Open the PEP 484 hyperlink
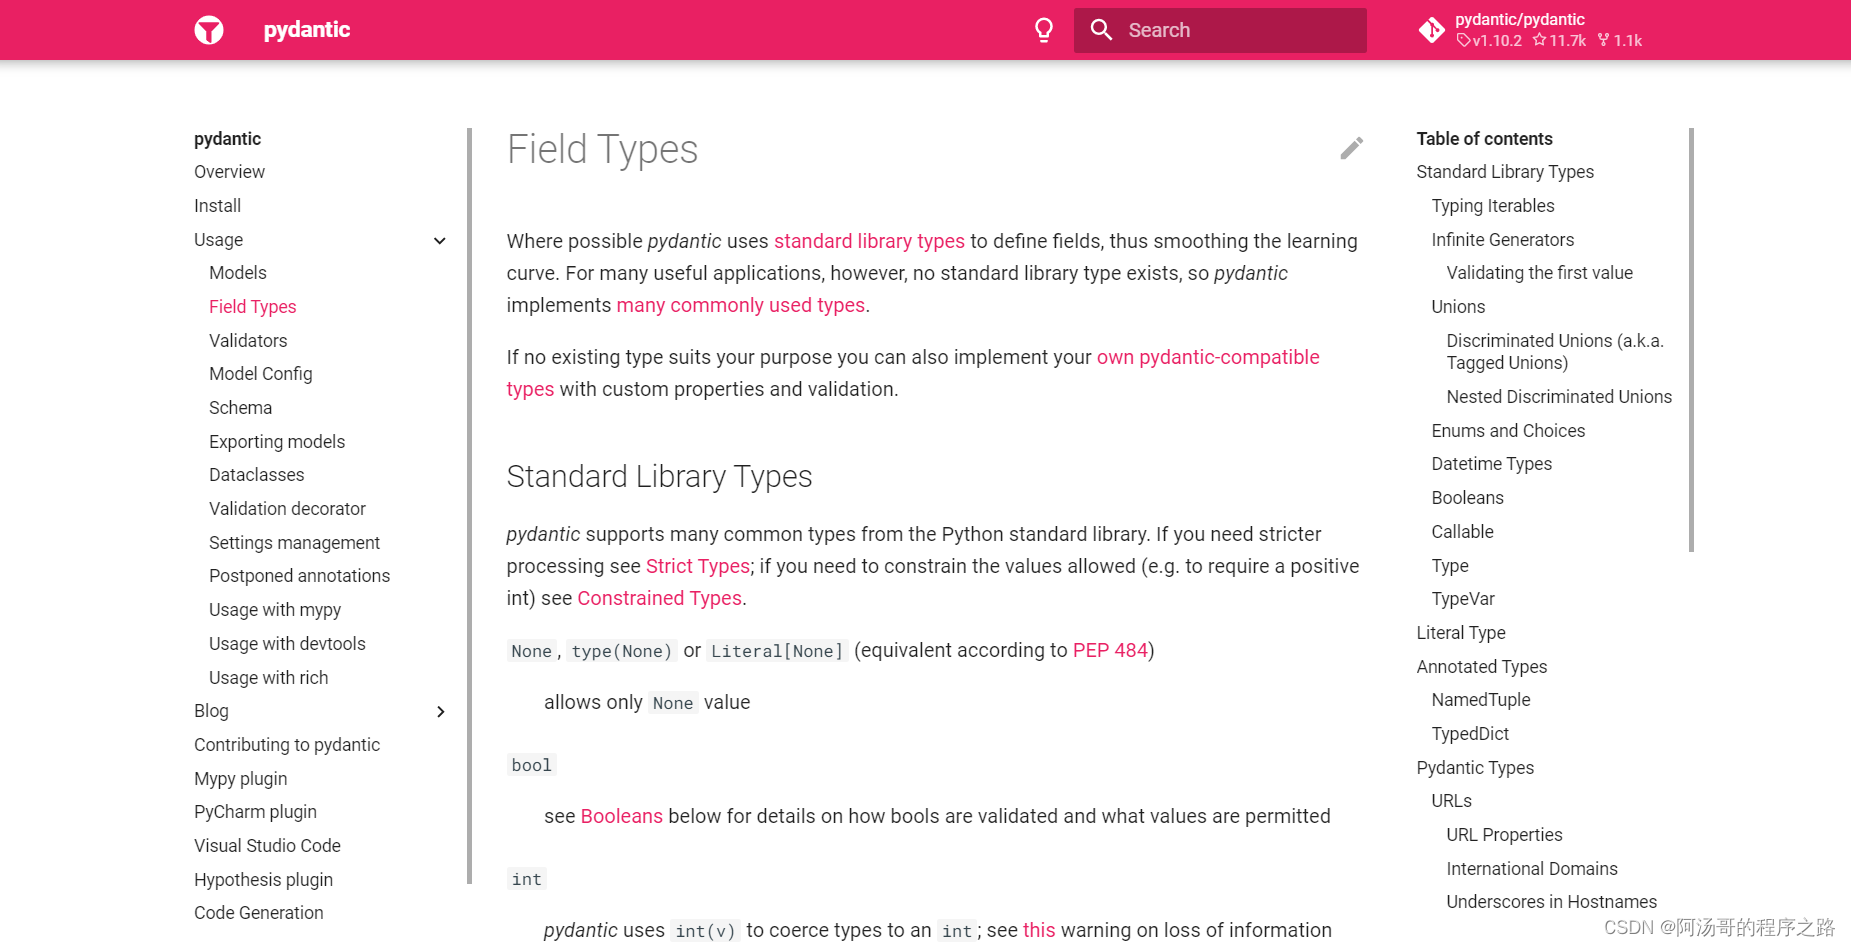Screen dimensions: 1851x946 [1110, 650]
